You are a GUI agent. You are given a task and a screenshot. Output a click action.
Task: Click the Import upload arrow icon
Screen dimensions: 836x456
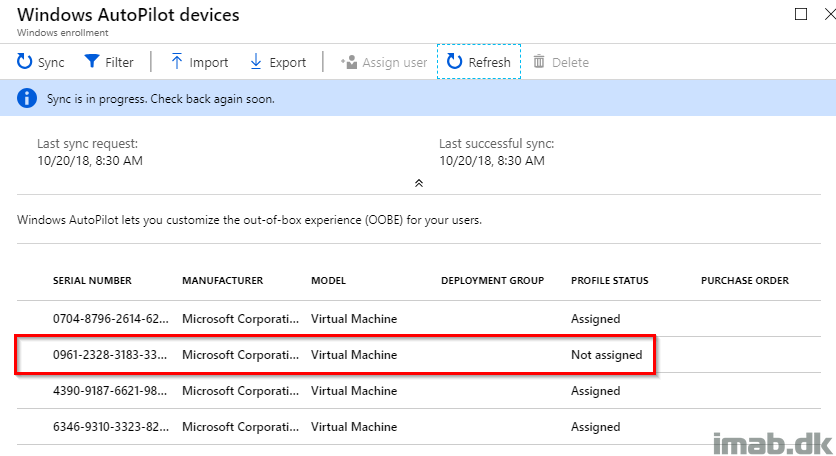click(176, 62)
